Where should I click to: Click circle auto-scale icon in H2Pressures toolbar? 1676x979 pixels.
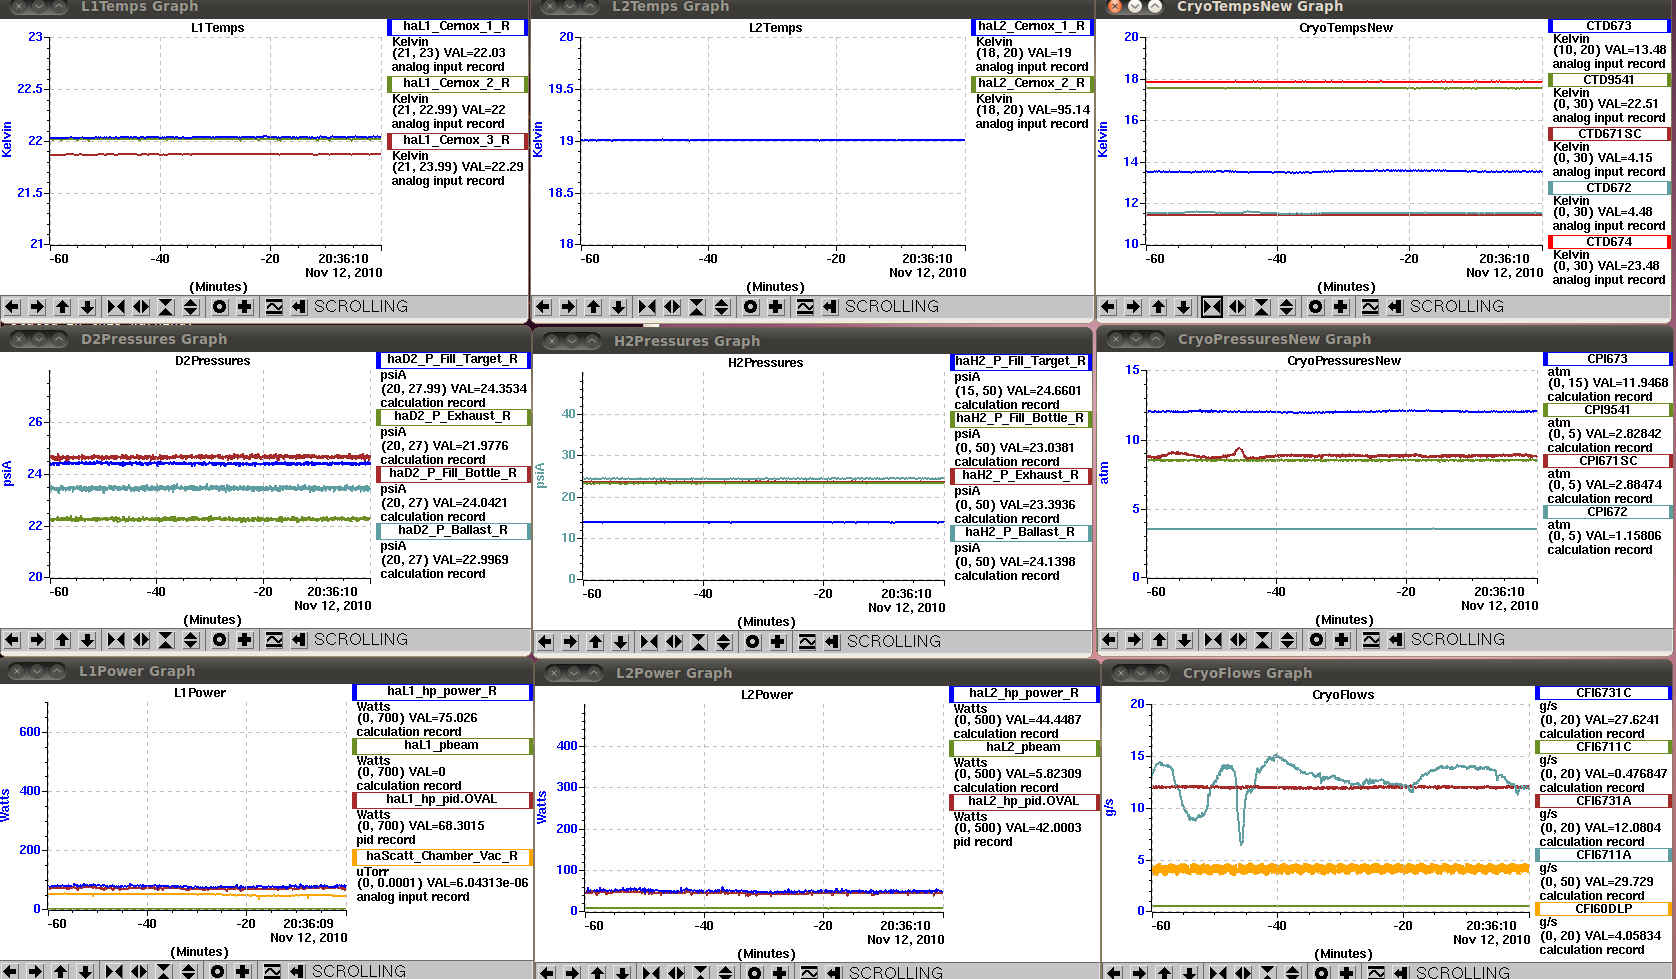pos(753,642)
